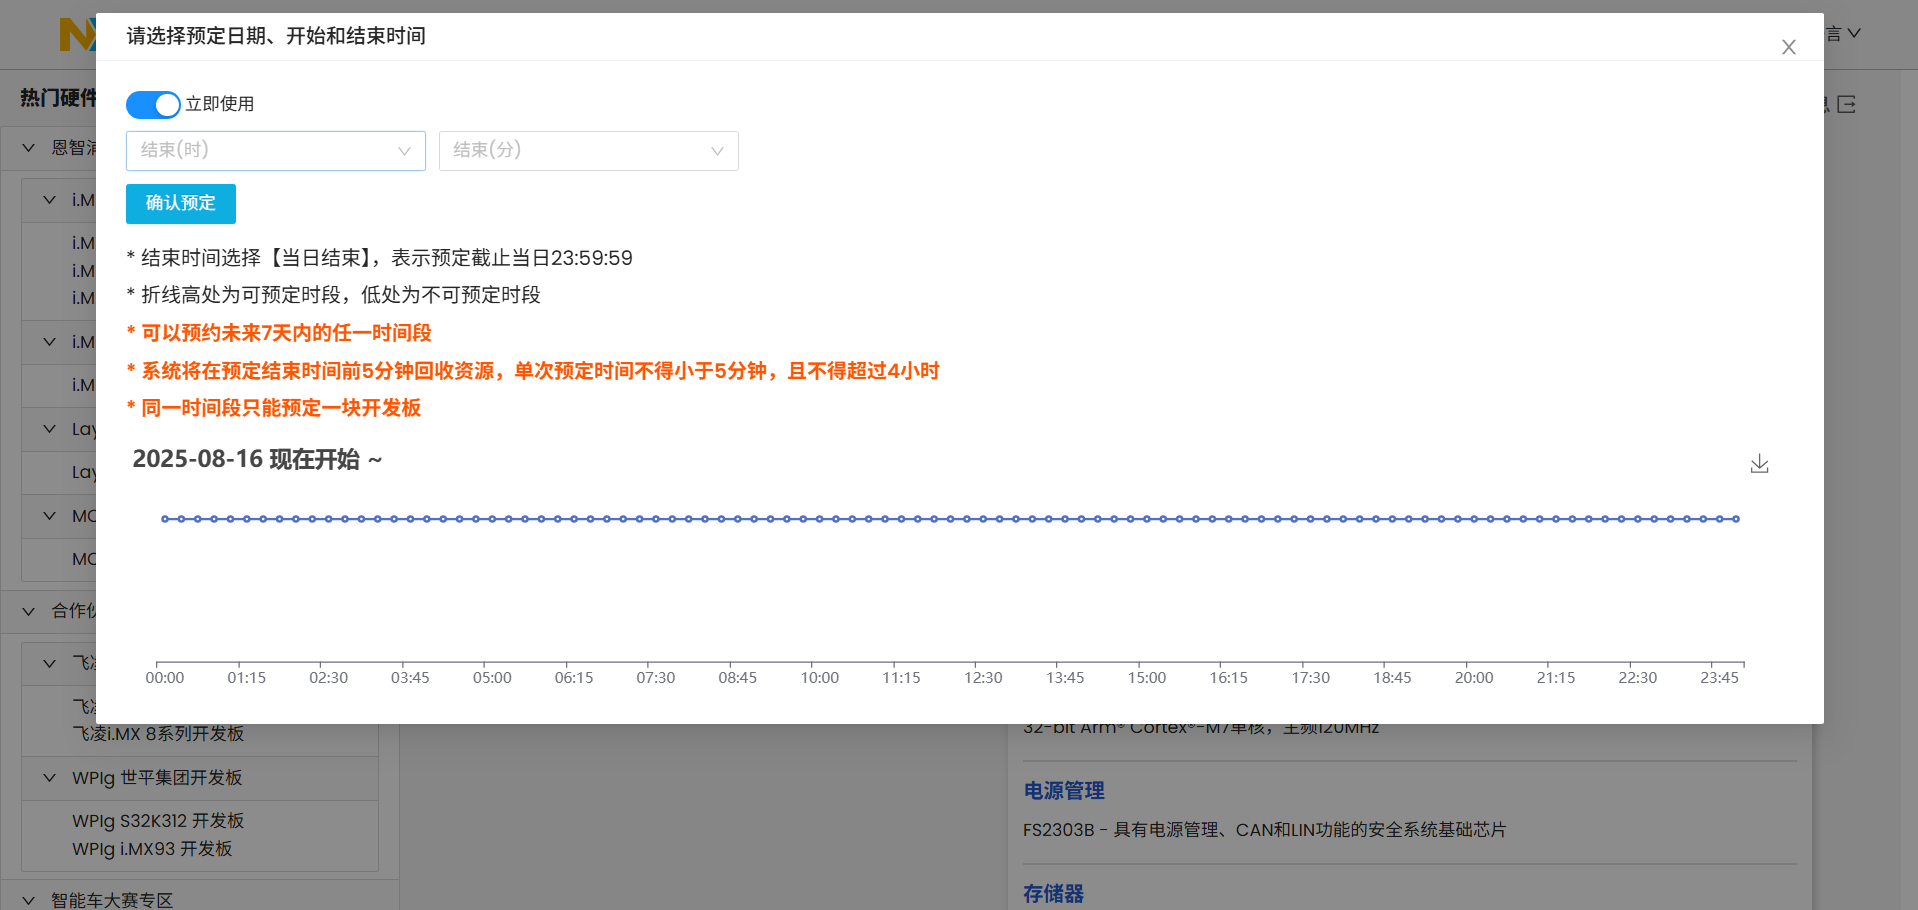Click the 12:30 label on the time axis
The image size is (1918, 910).
(x=983, y=678)
